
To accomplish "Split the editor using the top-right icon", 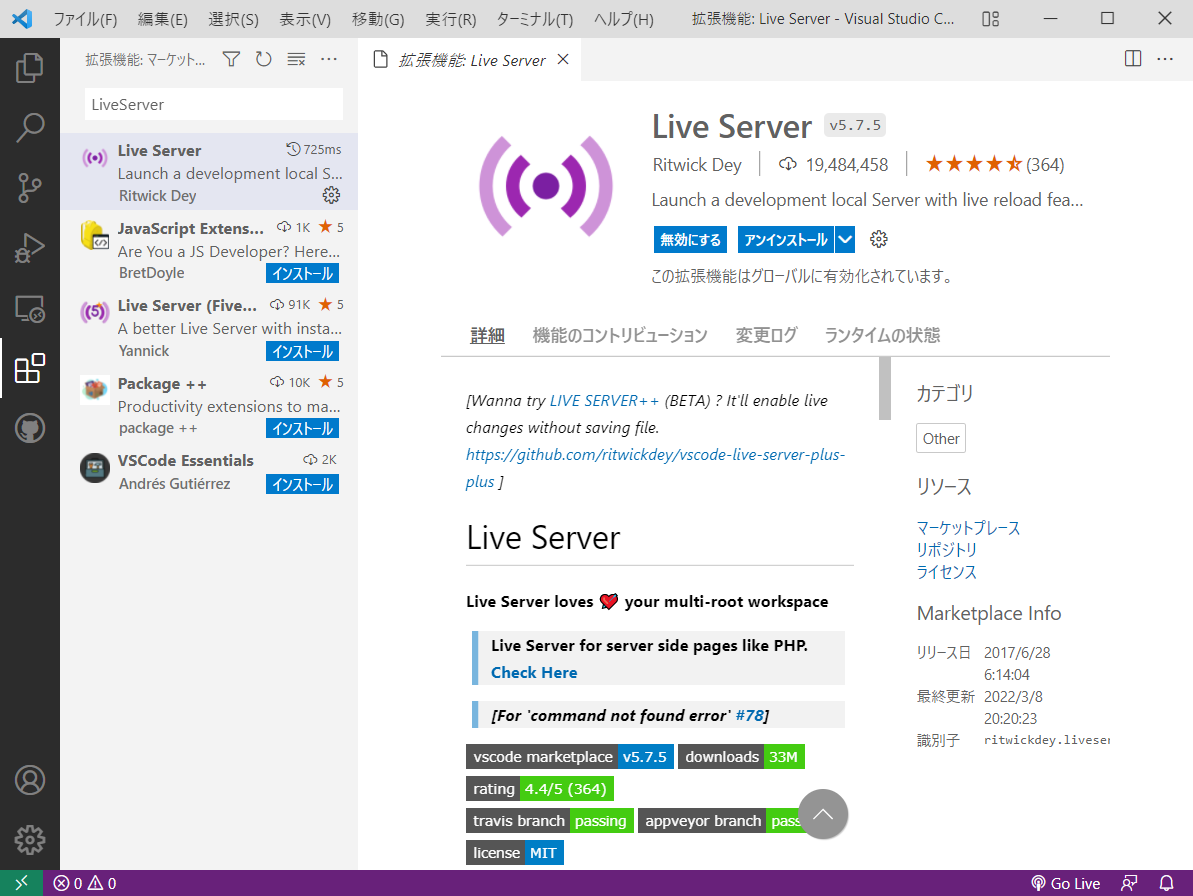I will point(1132,58).
